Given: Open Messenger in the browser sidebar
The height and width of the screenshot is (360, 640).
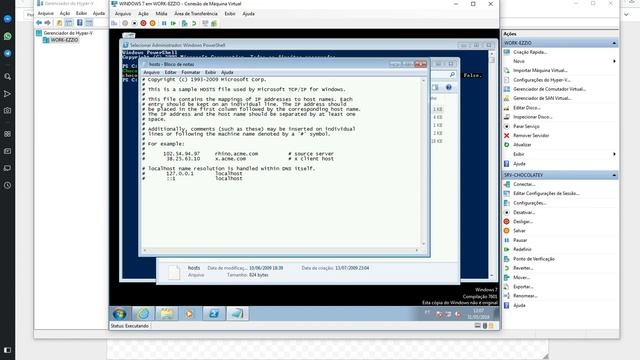Looking at the screenshot, I should [x=7, y=19].
